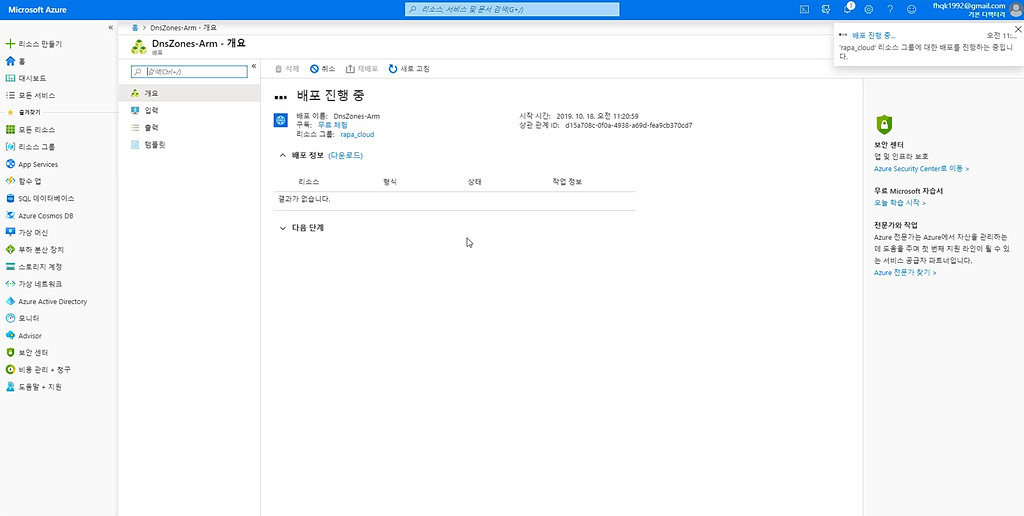Collapse 배포 정보 section
The width and height of the screenshot is (1024, 516).
coord(283,155)
